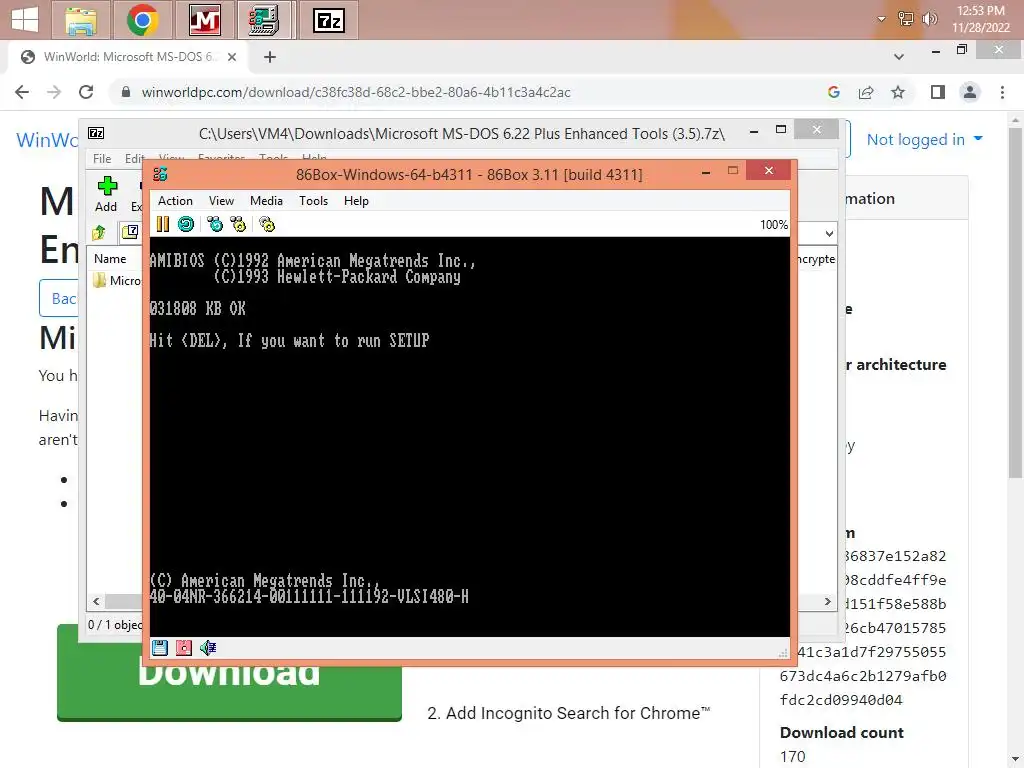Send Ctrl+Alt+Del via 86Box toolbar
Viewport: 1024px width, 768px height.
pos(215,225)
